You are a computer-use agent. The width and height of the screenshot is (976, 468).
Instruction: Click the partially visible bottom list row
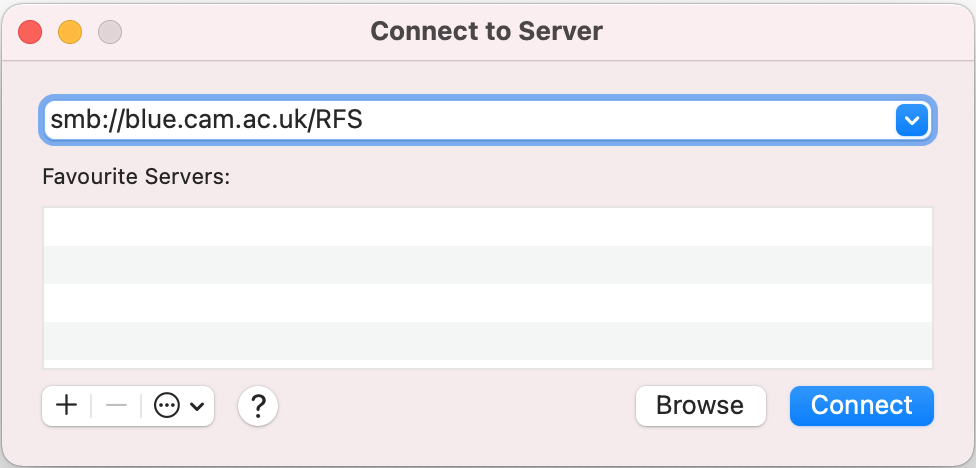[488, 364]
